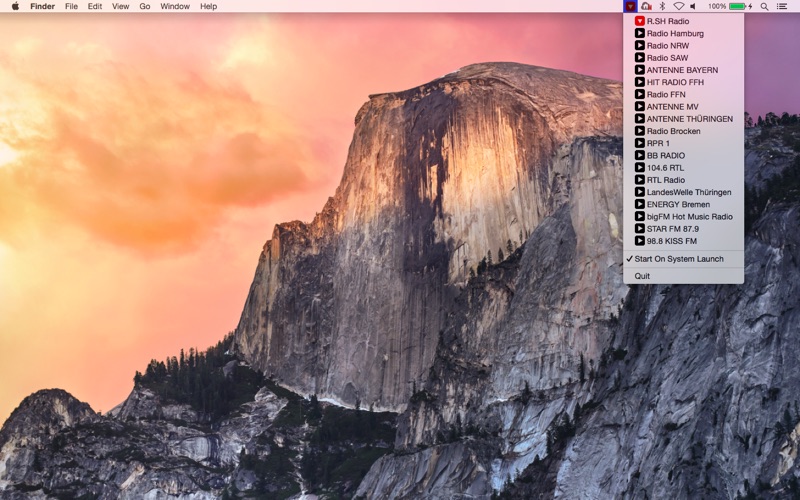Toggle Start On System Launch option

click(683, 259)
